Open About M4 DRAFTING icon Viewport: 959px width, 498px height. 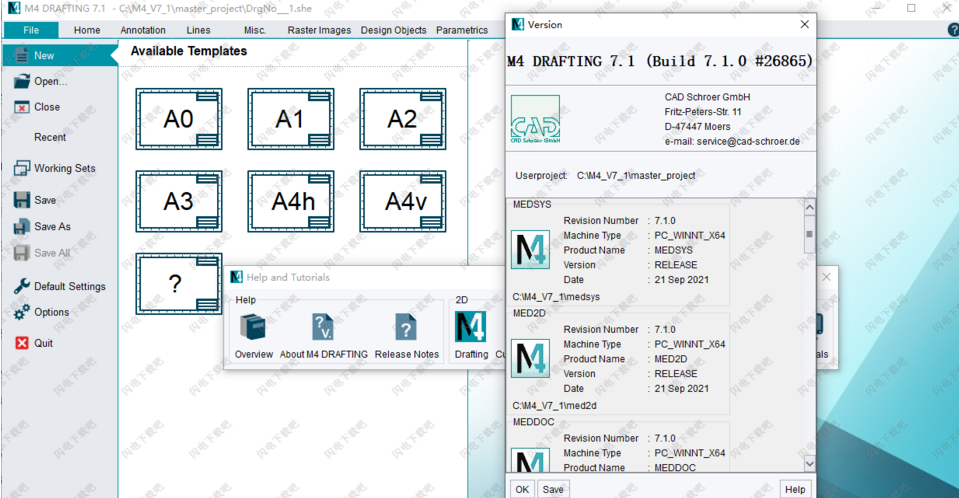point(323,327)
